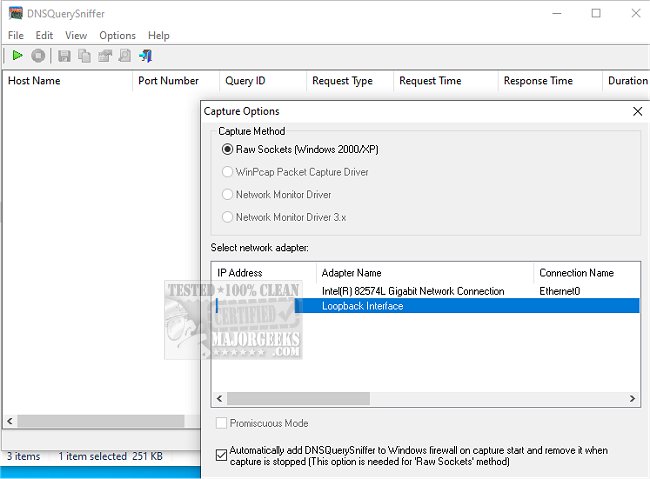Select the Raw Sockets capture method
This screenshot has height=479, width=650.
tap(227, 149)
